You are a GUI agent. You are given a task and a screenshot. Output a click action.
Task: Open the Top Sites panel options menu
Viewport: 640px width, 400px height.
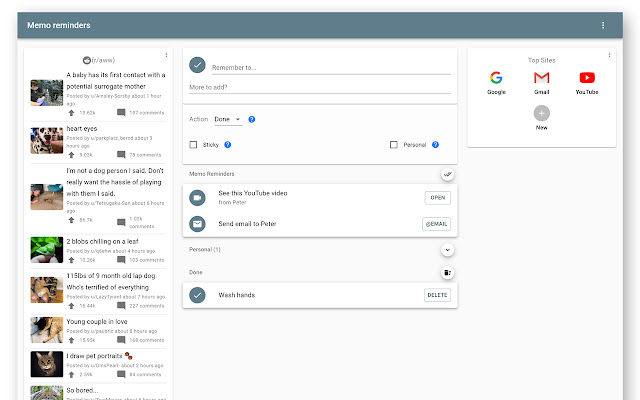(x=609, y=55)
